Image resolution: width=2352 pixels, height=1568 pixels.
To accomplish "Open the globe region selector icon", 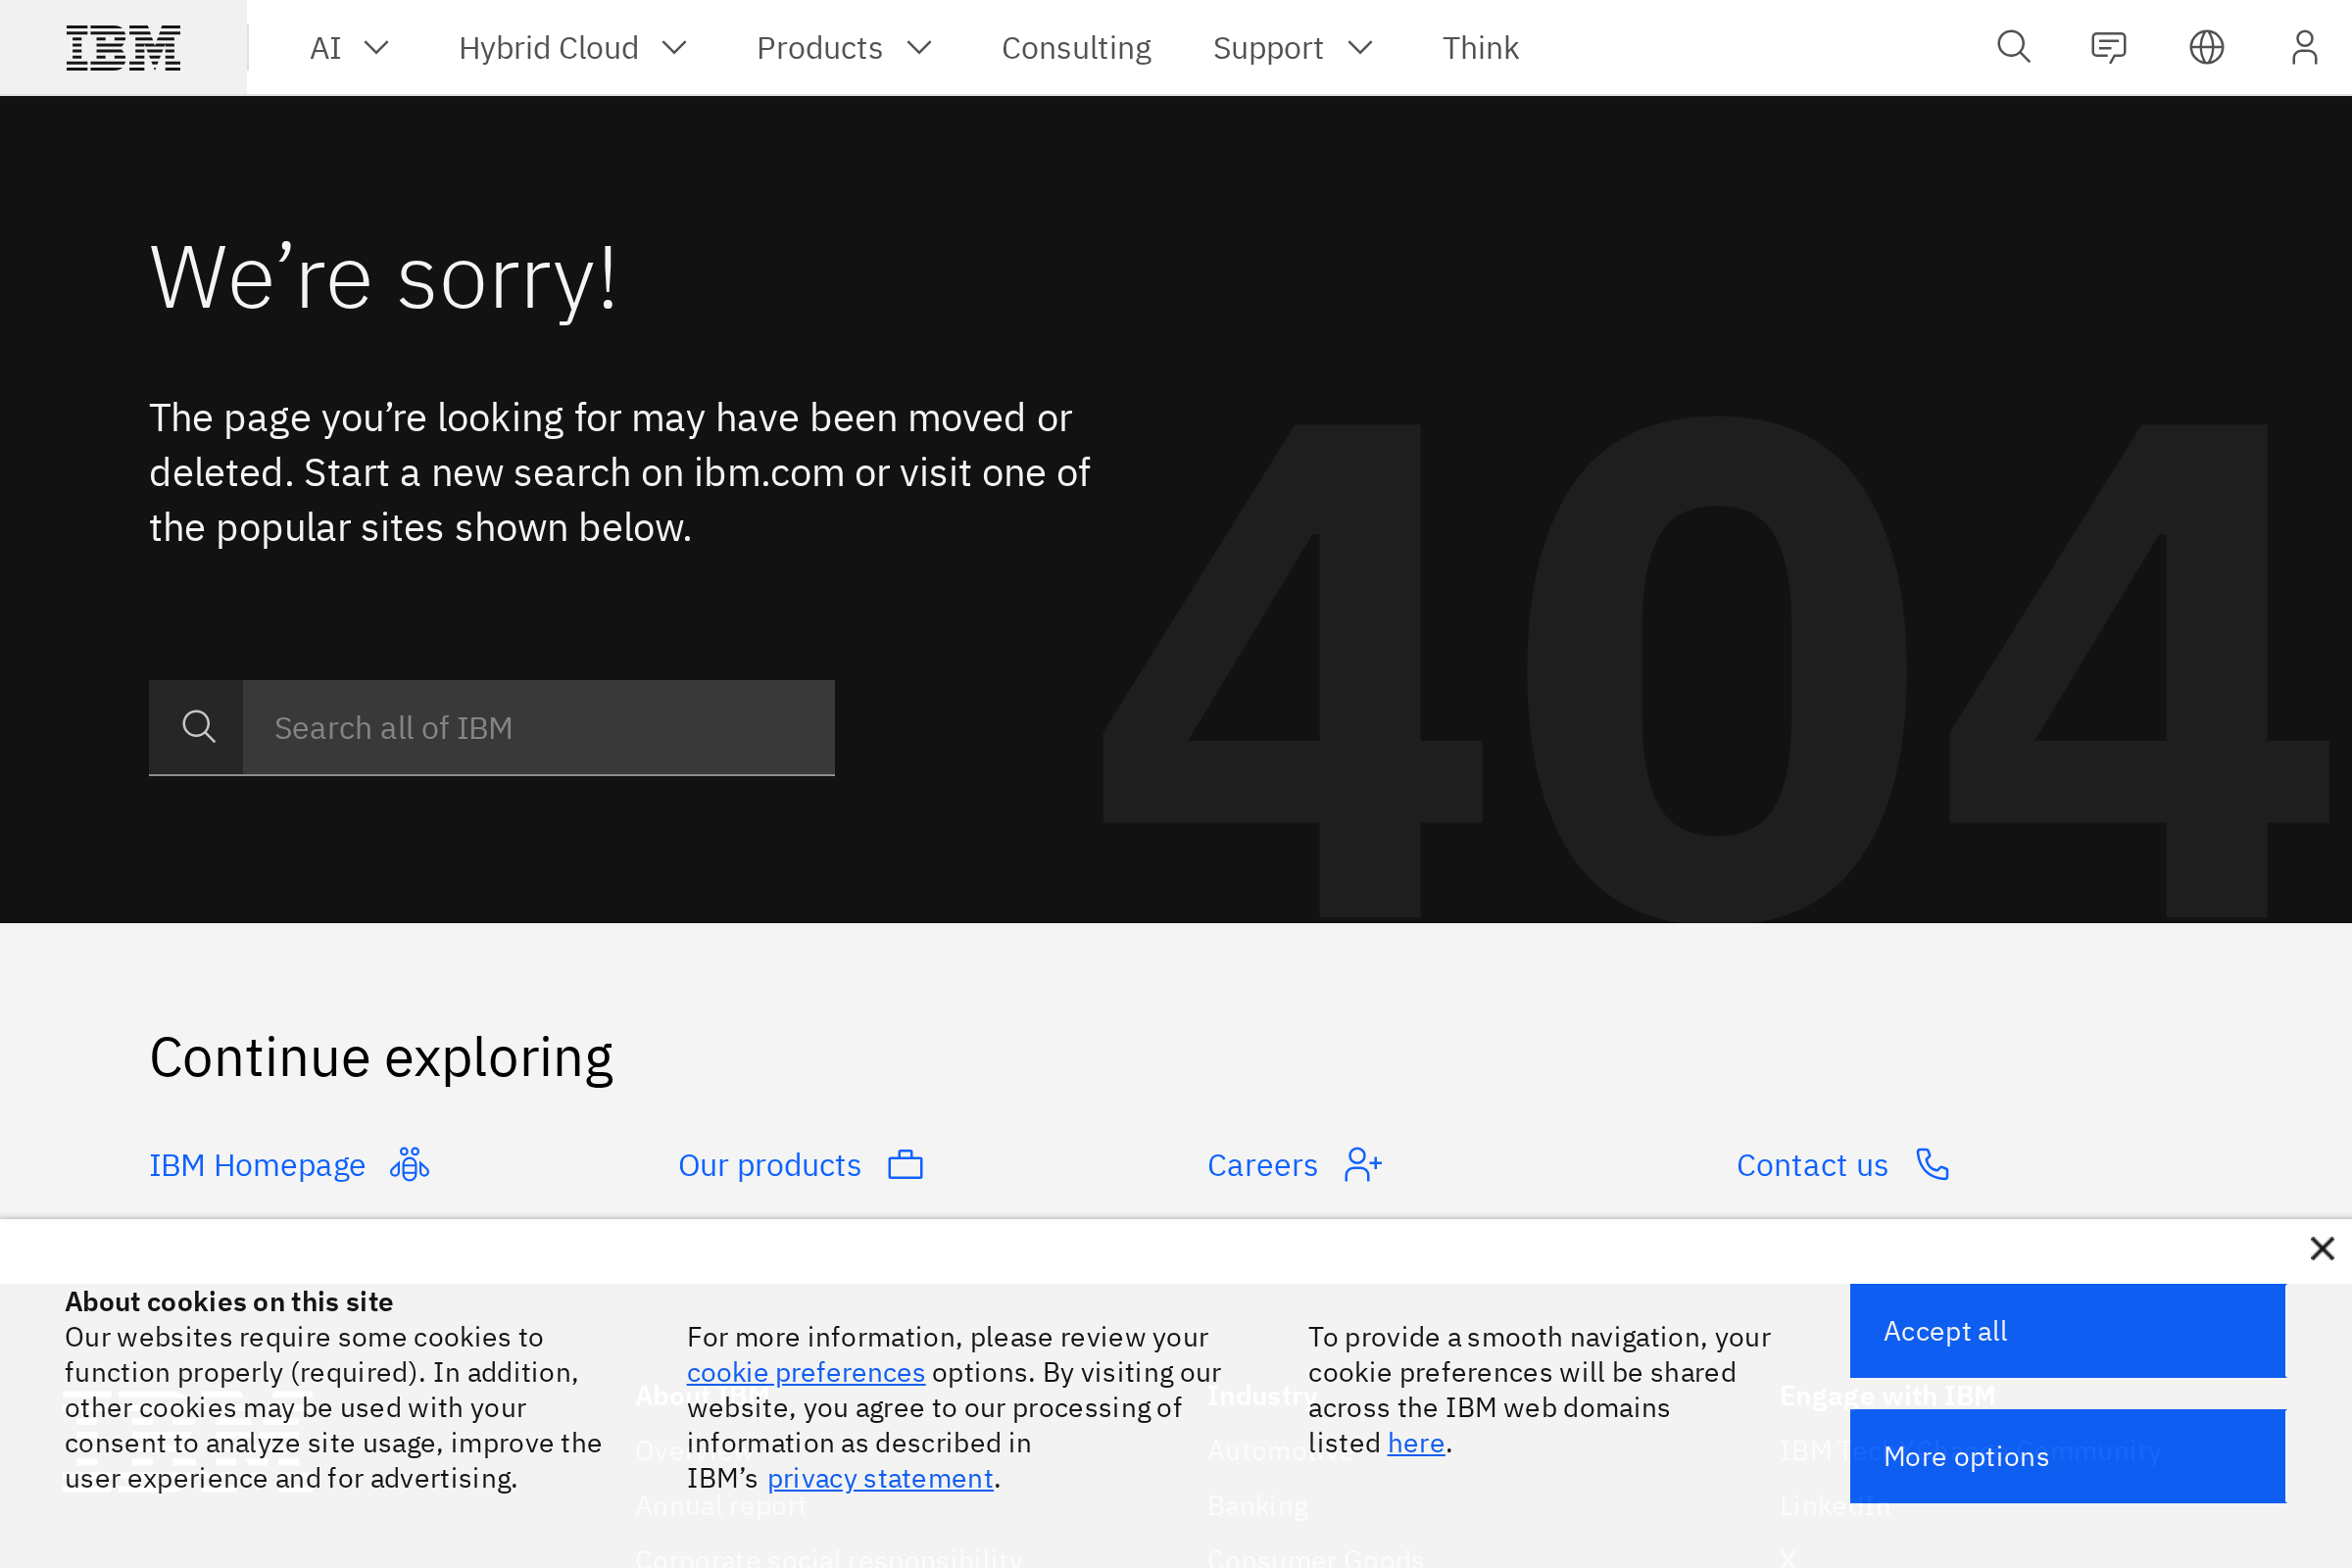I will click(2207, 47).
